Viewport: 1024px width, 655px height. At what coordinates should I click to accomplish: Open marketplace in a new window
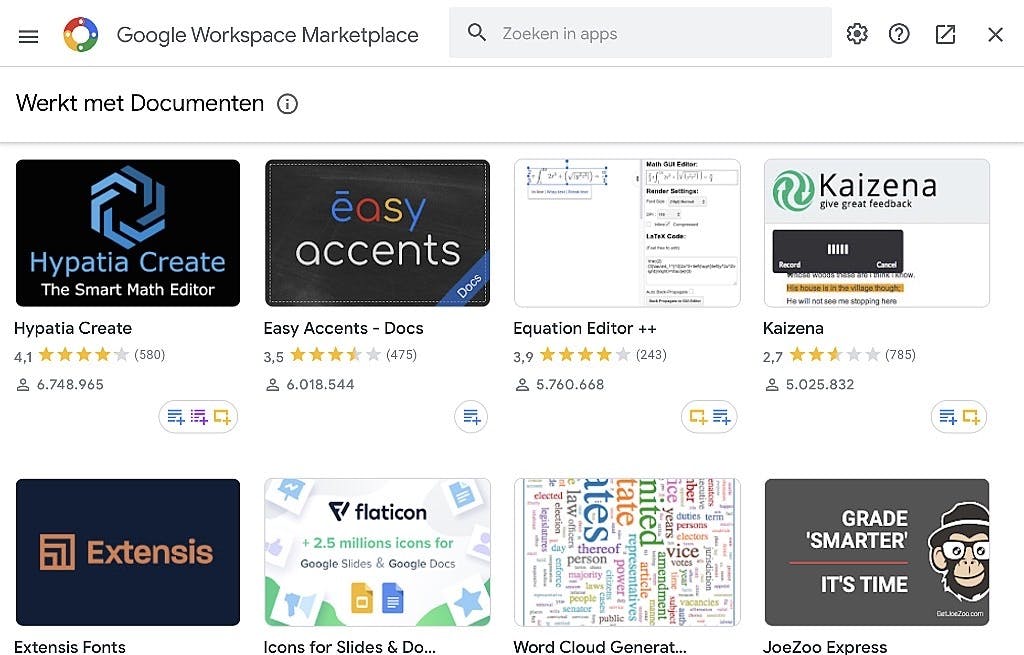(945, 34)
